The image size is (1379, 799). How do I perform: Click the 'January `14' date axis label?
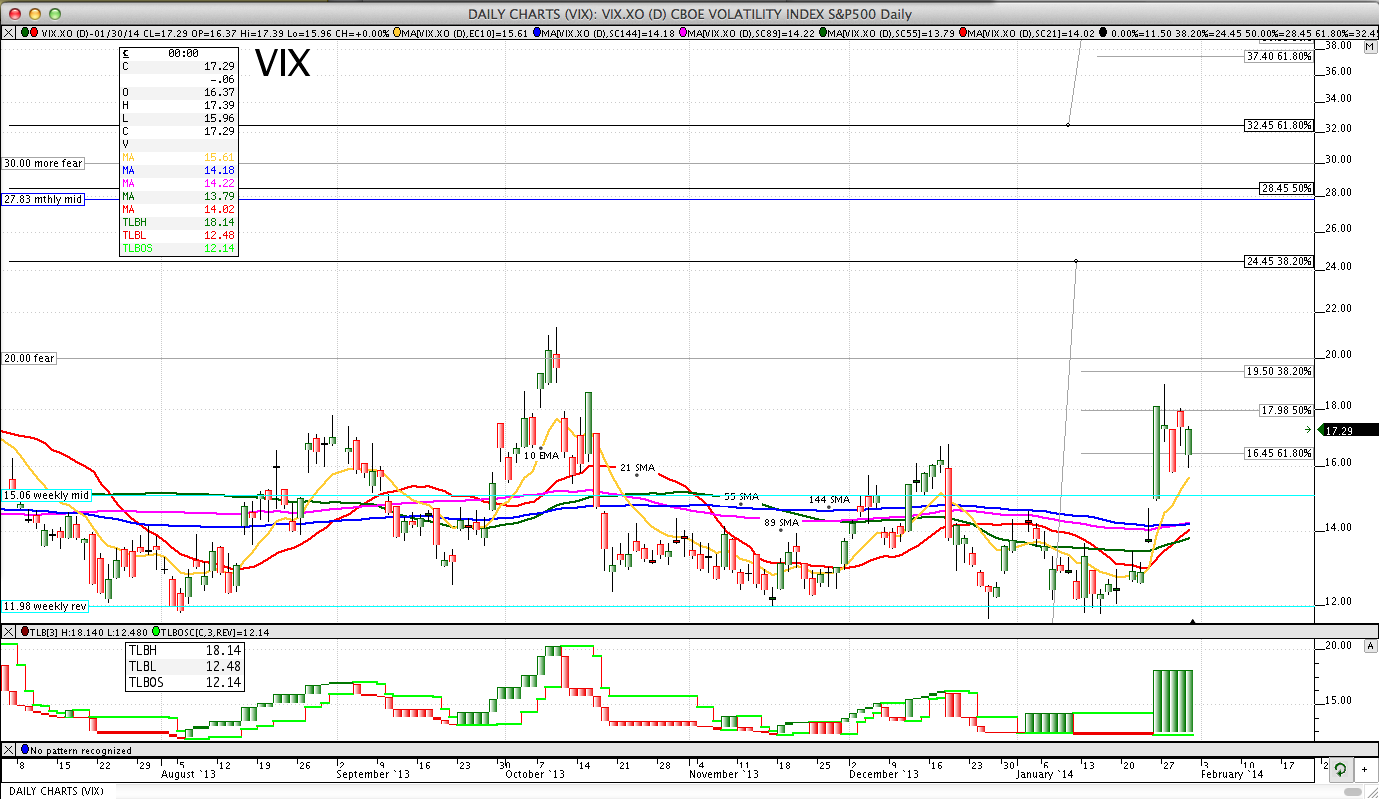point(1046,774)
